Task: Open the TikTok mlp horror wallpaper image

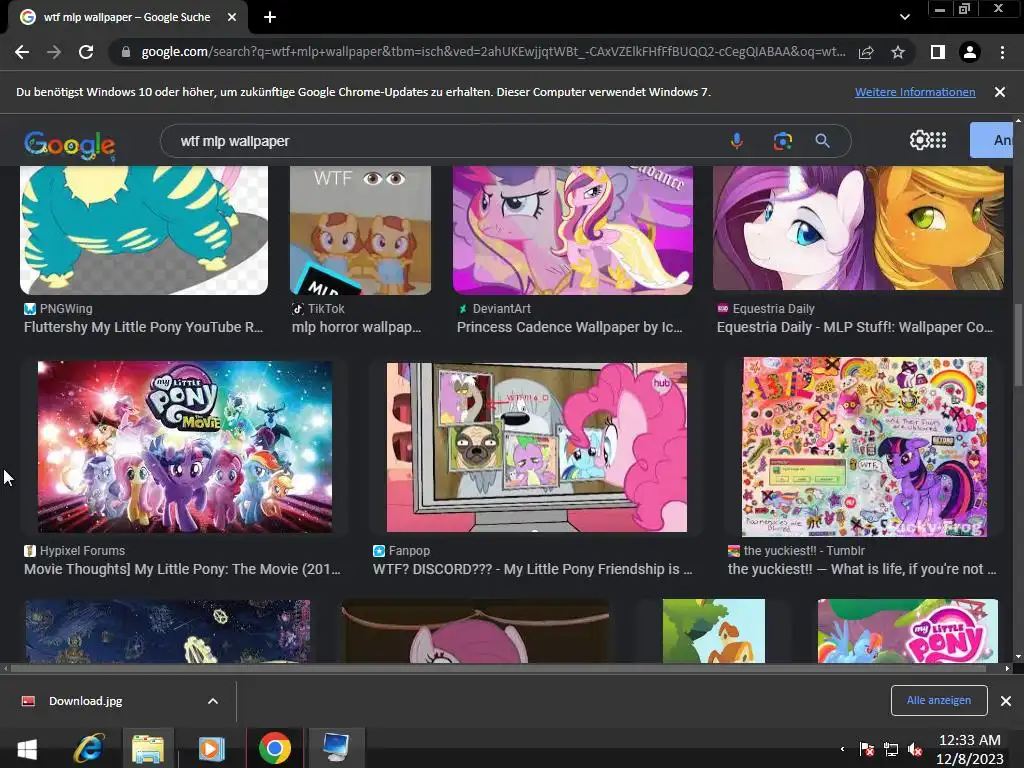Action: click(360, 230)
